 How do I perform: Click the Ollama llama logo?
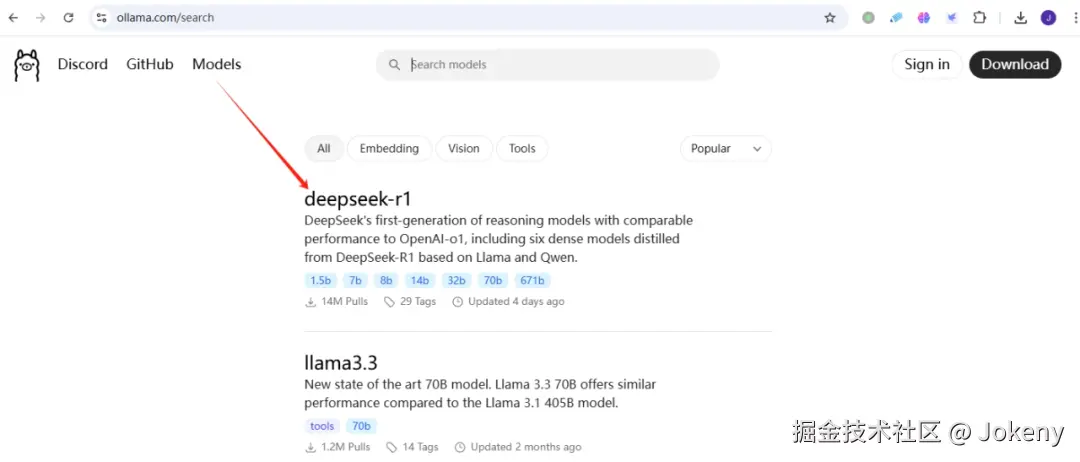tap(27, 65)
